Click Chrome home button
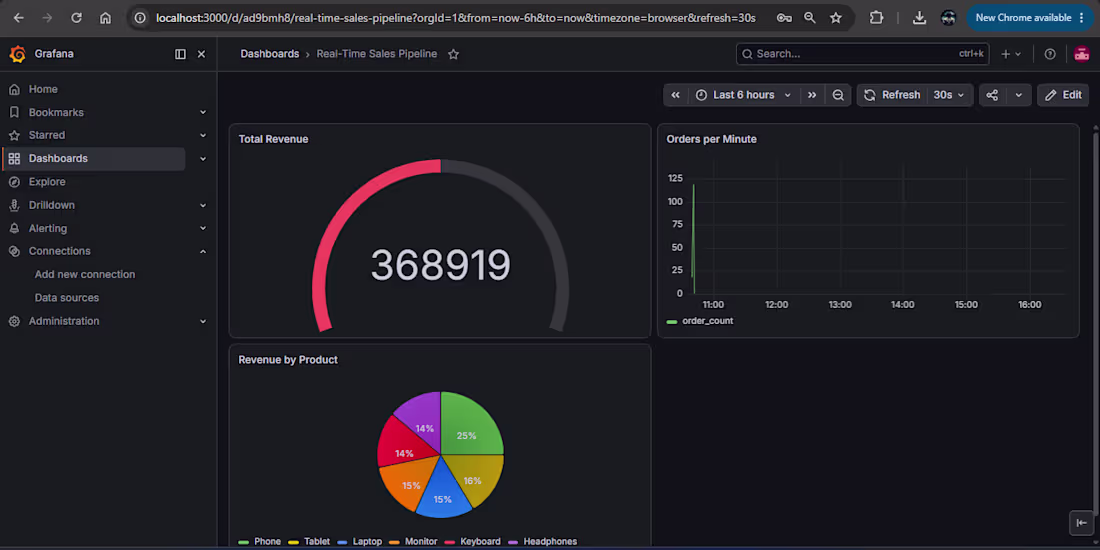The image size is (1100, 550). (105, 18)
